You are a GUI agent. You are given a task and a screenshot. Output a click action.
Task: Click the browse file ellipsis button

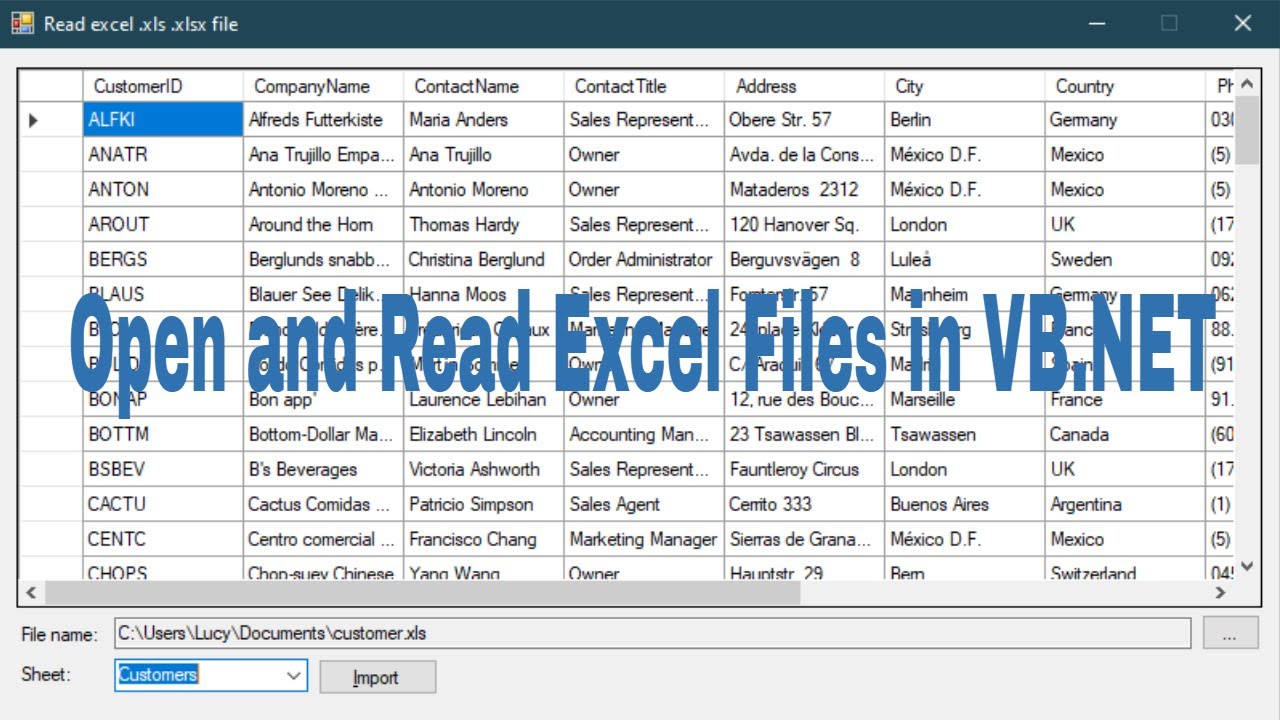(x=1230, y=633)
